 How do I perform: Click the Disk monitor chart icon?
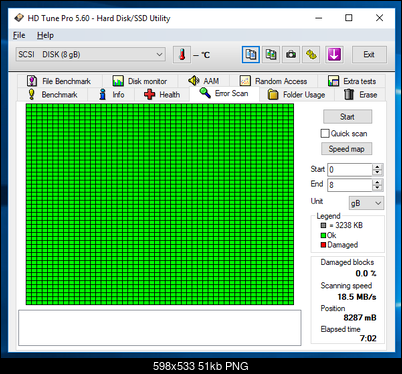click(x=118, y=81)
